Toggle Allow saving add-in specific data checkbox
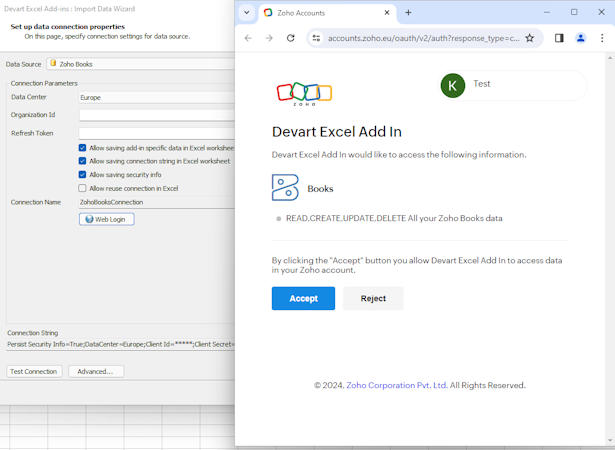This screenshot has height=450, width=615. pos(82,148)
